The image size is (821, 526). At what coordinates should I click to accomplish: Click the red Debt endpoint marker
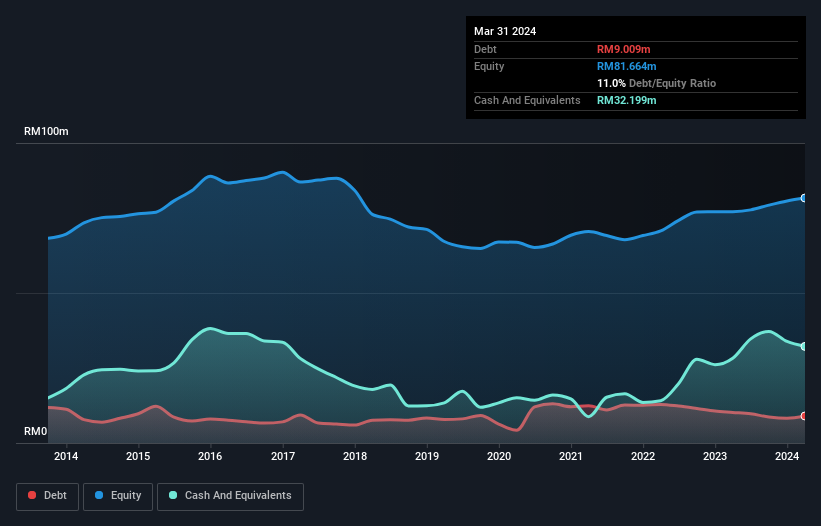coord(803,416)
